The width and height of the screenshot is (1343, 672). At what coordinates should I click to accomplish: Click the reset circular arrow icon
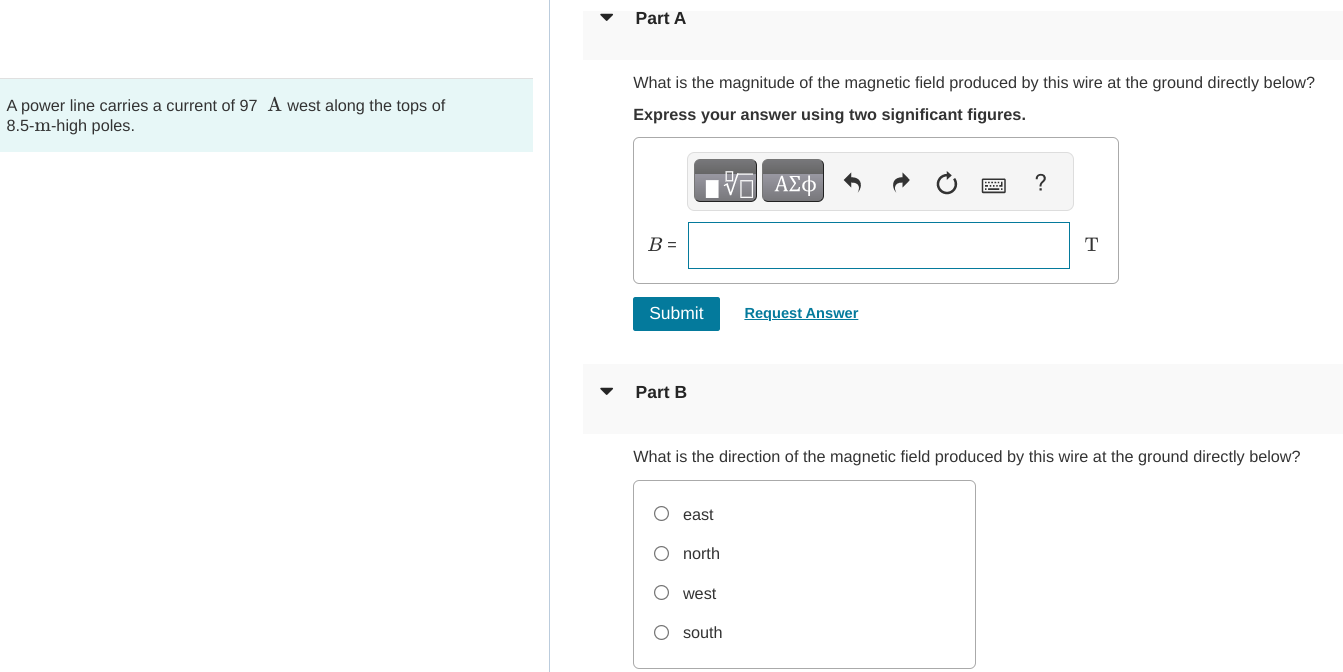(x=946, y=183)
